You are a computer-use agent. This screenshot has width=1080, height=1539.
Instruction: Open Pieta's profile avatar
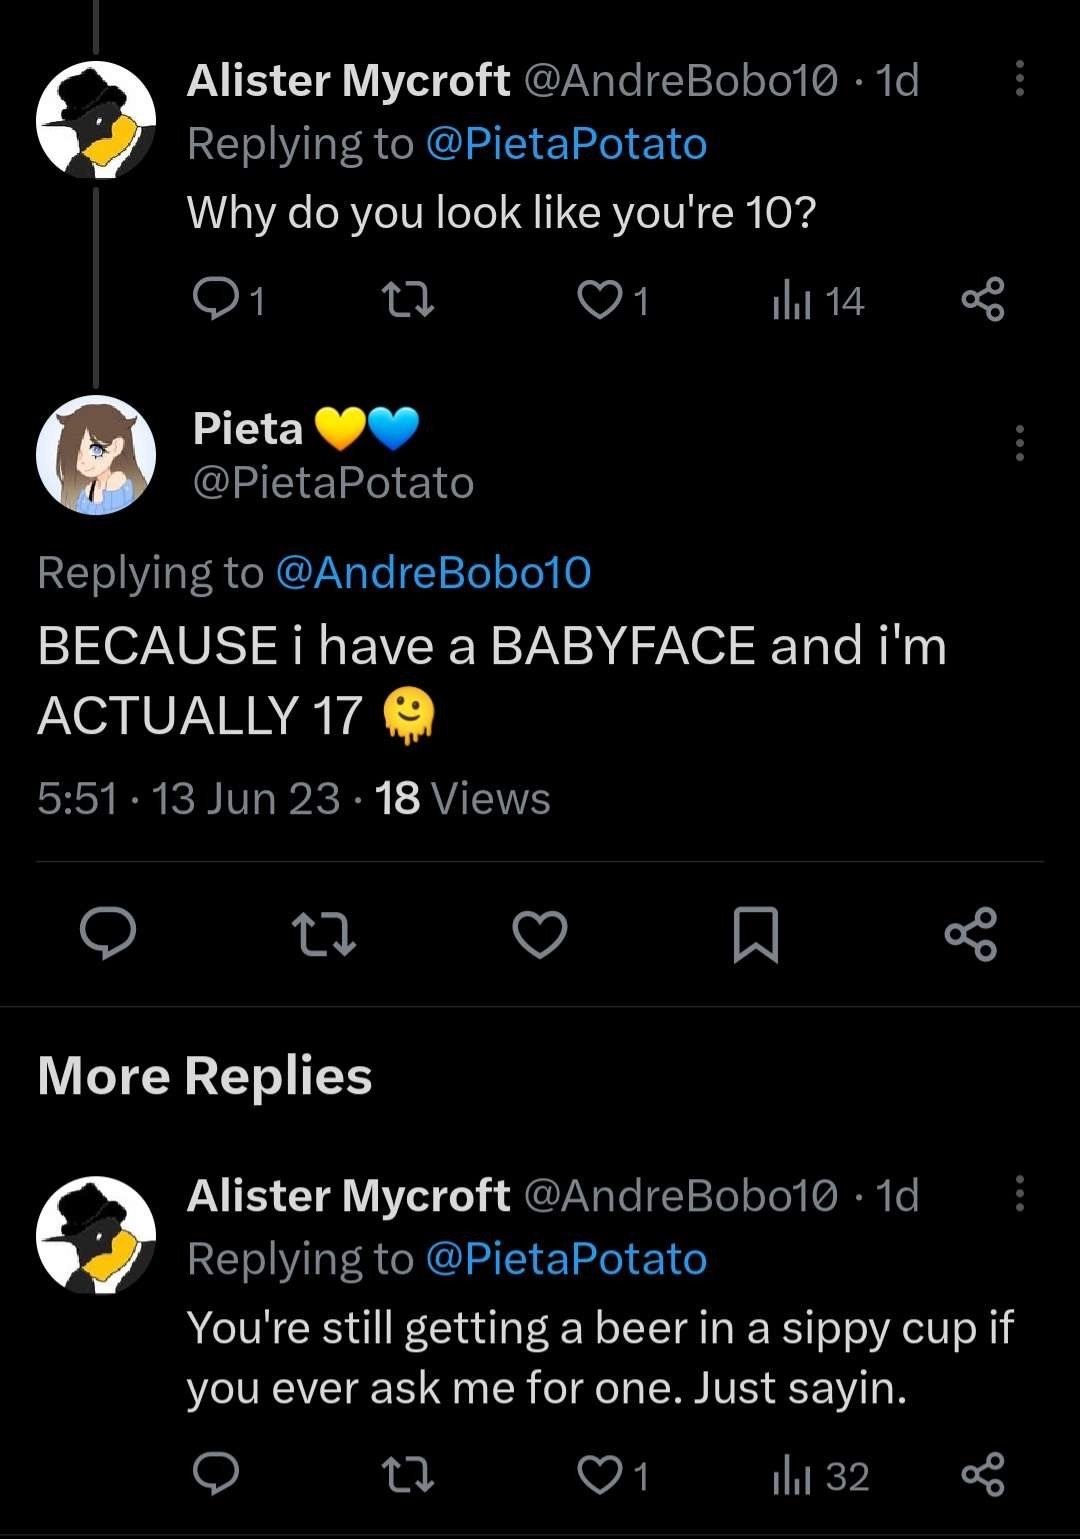[x=96, y=455]
